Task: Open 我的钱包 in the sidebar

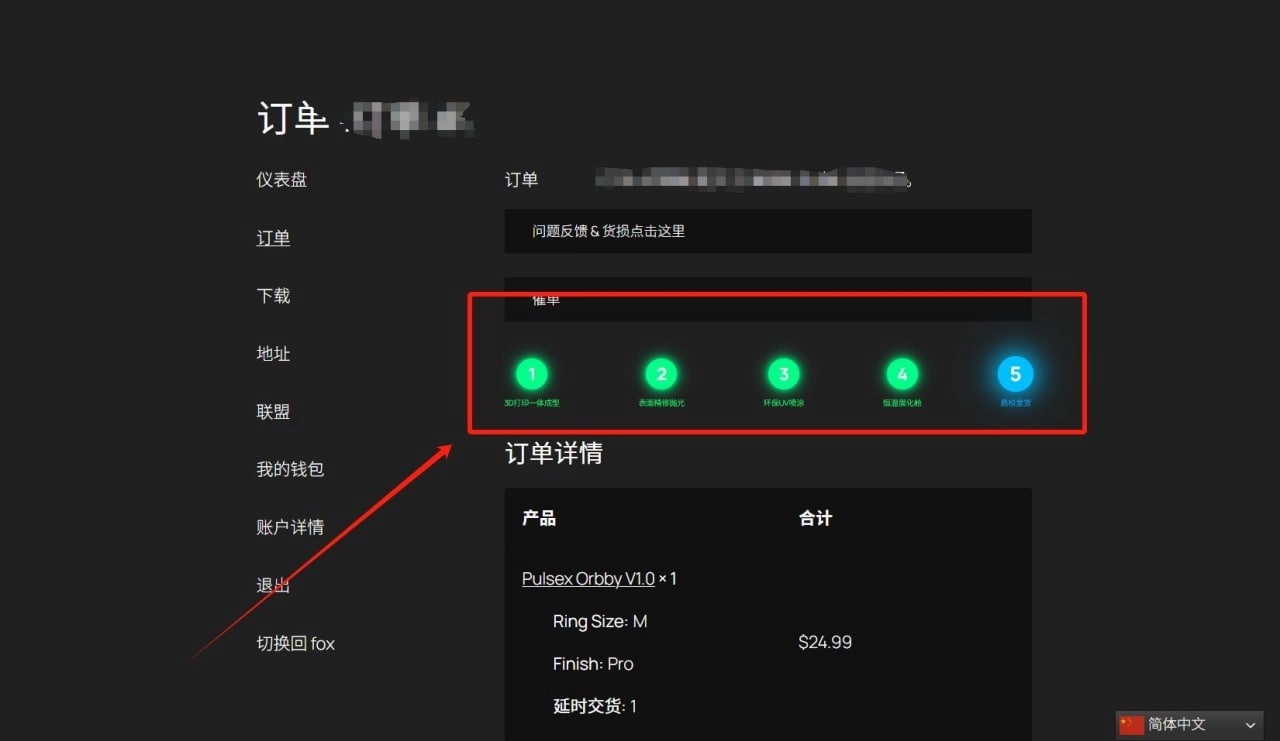Action: point(290,469)
